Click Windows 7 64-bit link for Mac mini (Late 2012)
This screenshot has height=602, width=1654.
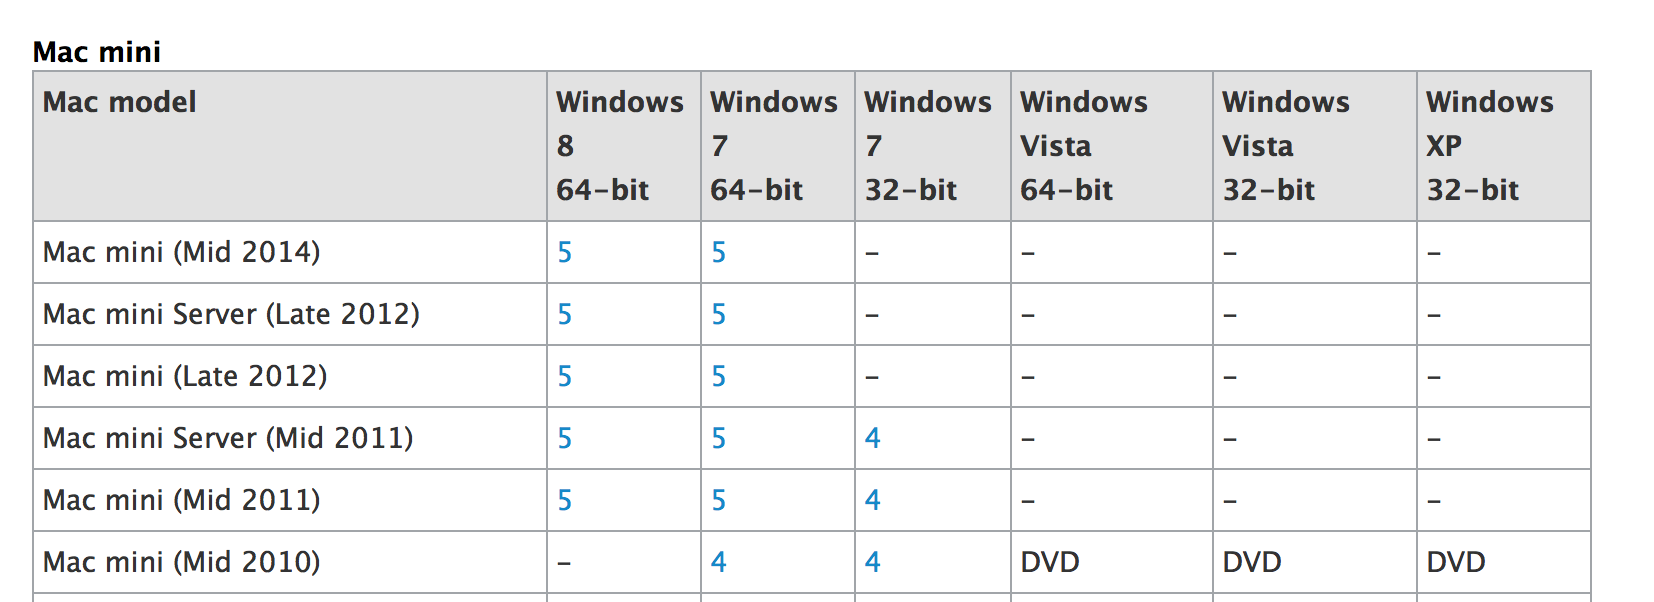(719, 377)
